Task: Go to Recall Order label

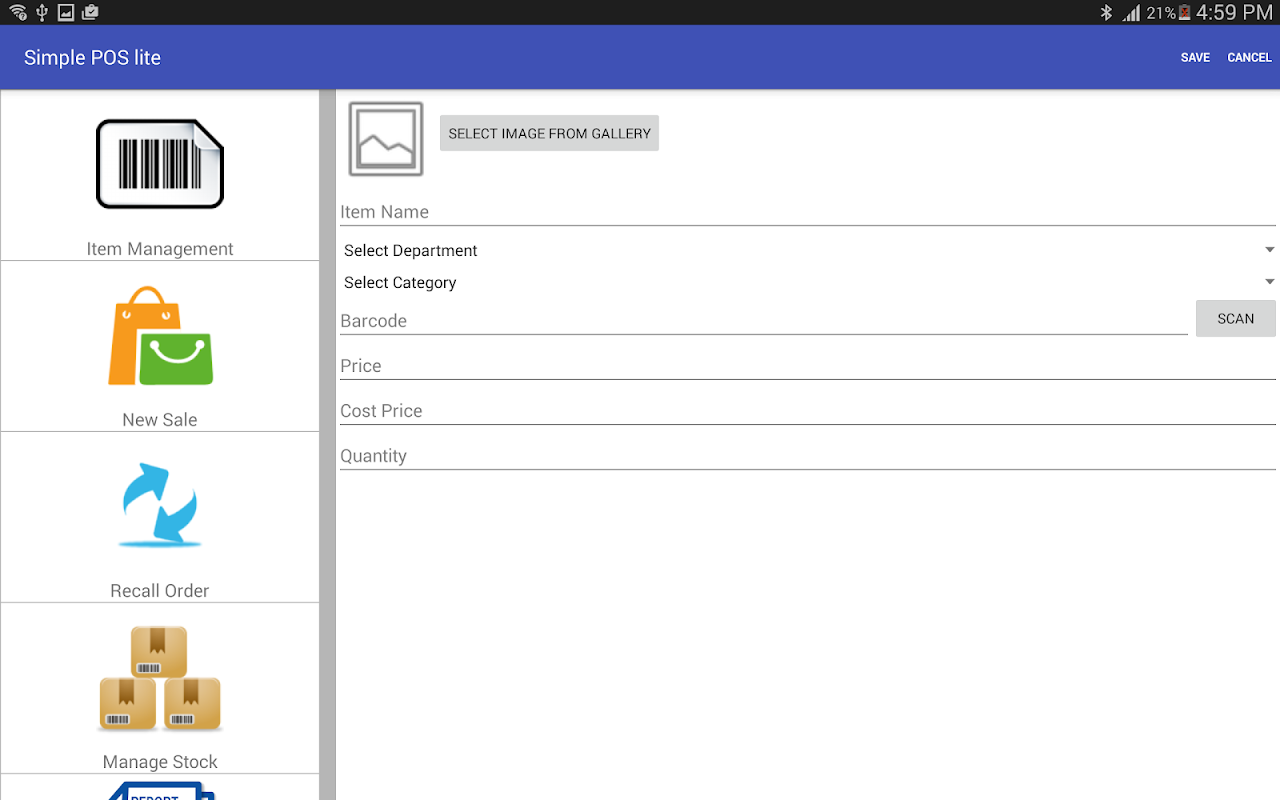Action: click(x=160, y=591)
